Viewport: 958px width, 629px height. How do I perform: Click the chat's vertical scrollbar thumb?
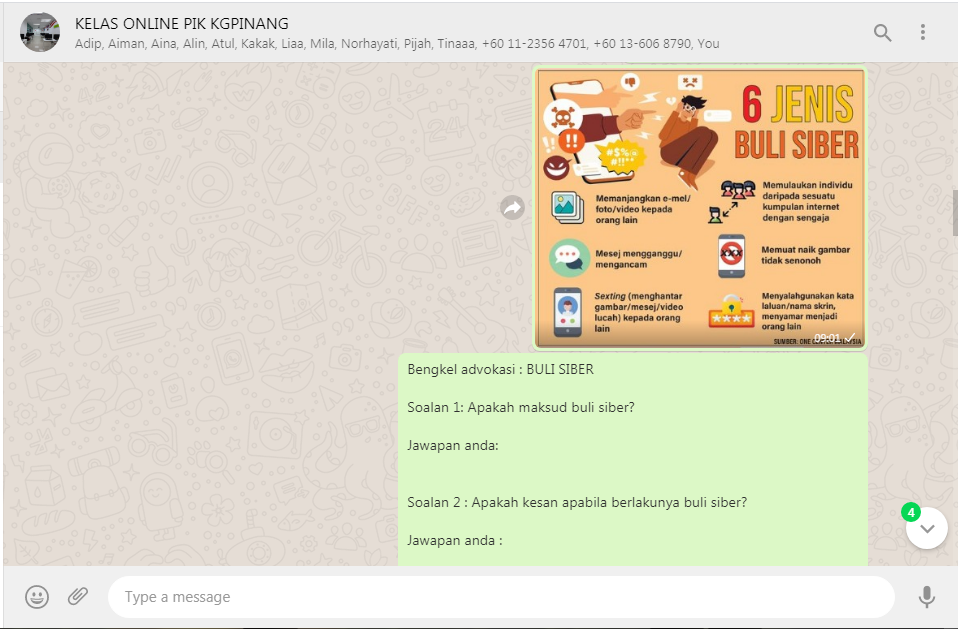click(x=955, y=212)
